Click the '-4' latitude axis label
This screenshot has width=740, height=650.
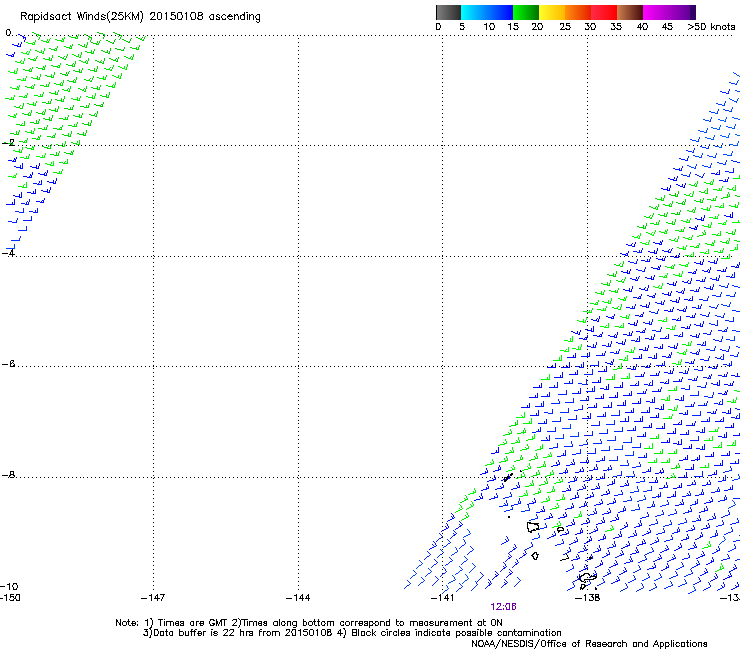[8, 253]
